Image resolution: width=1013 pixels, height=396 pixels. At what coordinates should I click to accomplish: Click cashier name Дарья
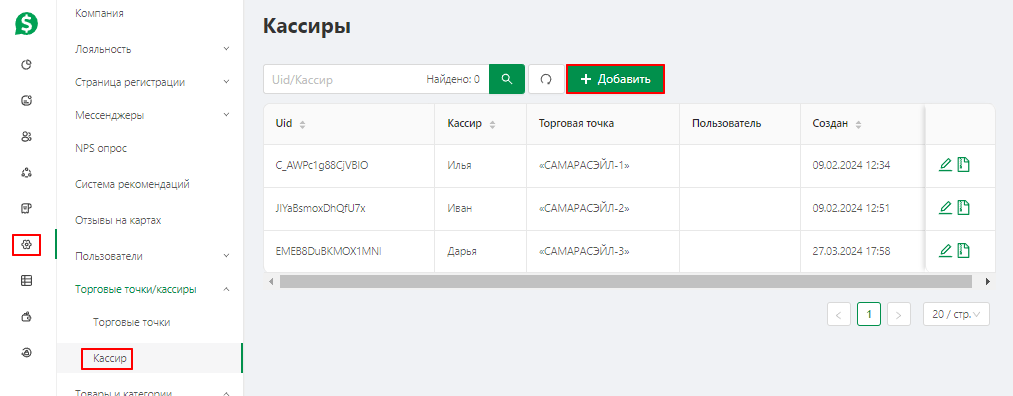pyautogui.click(x=462, y=251)
